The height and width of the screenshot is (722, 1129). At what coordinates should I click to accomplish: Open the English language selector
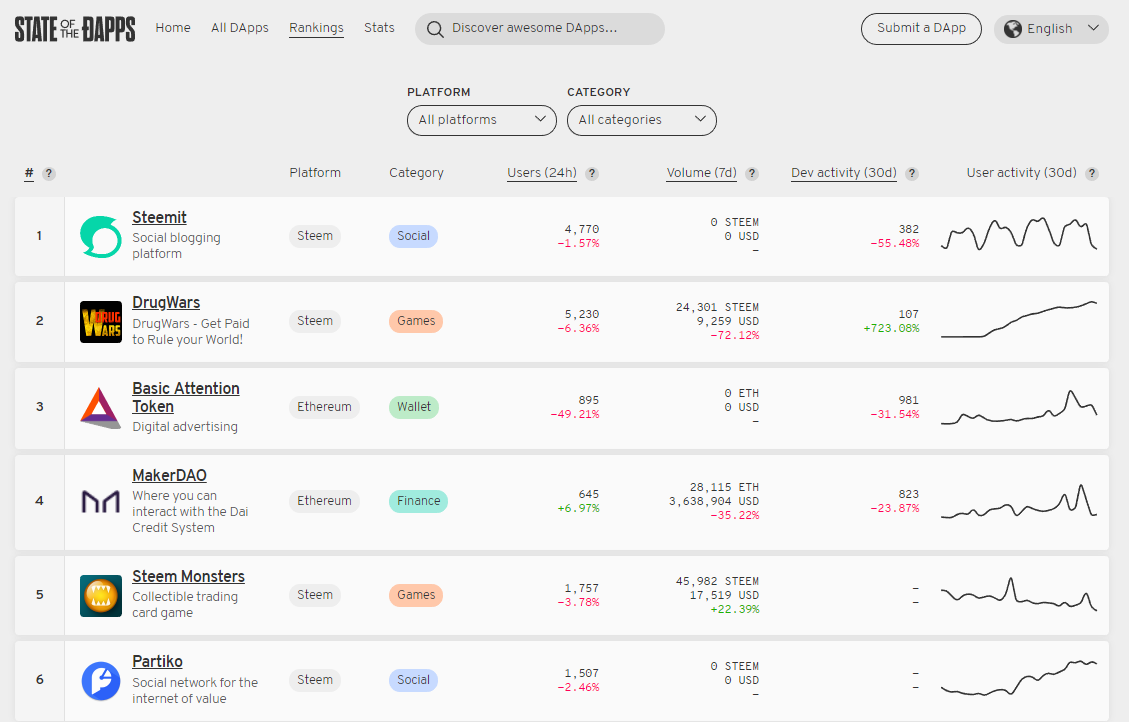(1051, 29)
